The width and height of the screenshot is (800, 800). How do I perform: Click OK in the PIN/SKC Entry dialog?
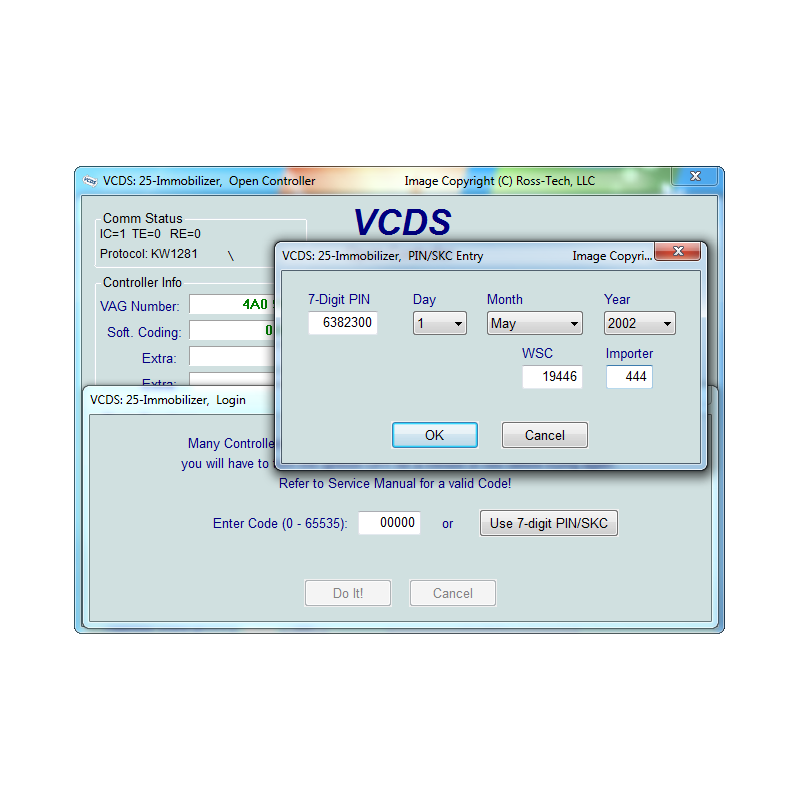435,435
